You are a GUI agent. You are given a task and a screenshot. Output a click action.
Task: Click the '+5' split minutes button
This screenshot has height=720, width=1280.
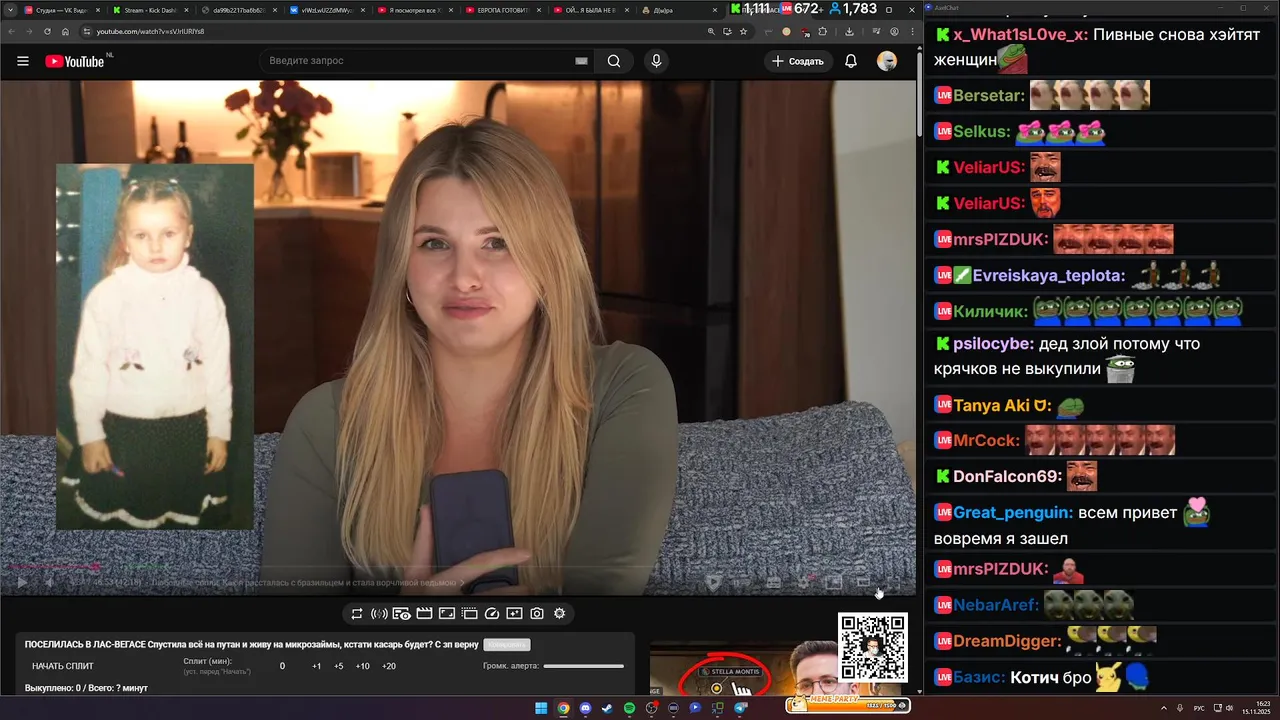339,666
